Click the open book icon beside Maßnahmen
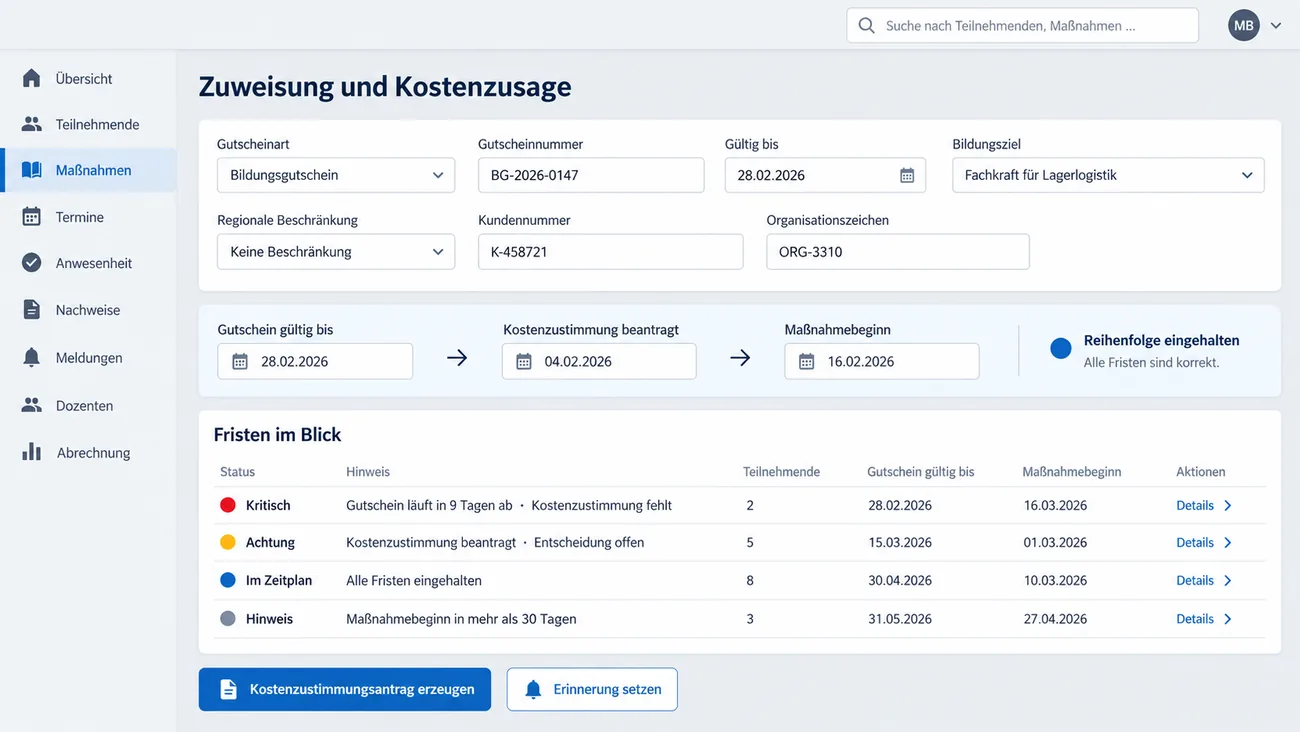1300x732 pixels. tap(32, 170)
